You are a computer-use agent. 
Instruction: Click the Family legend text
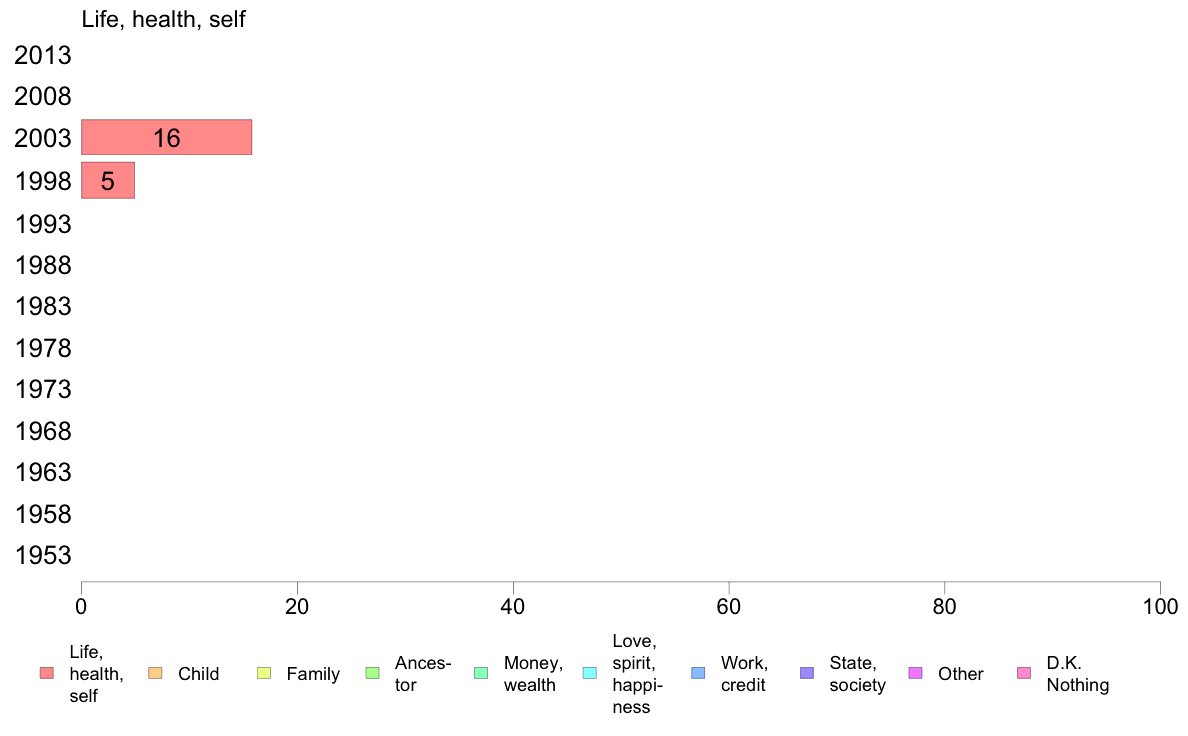click(x=313, y=674)
